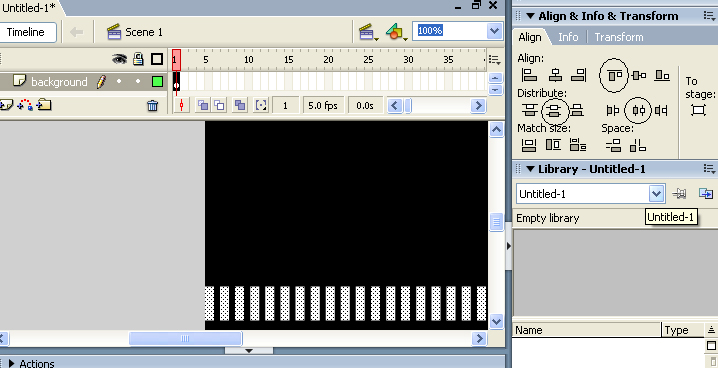This screenshot has width=718, height=368.
Task: Open the Library document dropdown
Action: pos(656,194)
